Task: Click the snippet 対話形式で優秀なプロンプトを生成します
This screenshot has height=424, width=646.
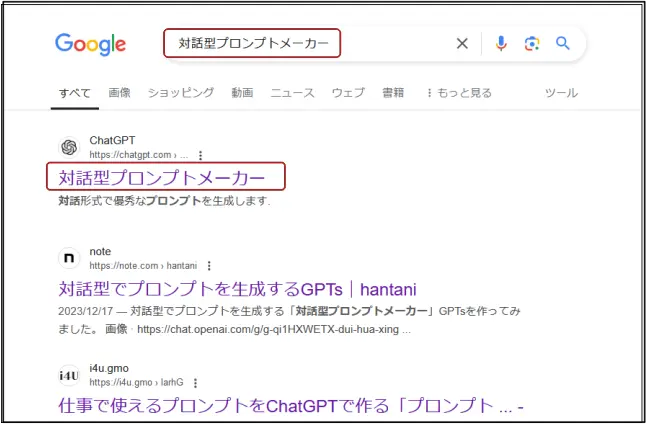Action: (x=164, y=201)
